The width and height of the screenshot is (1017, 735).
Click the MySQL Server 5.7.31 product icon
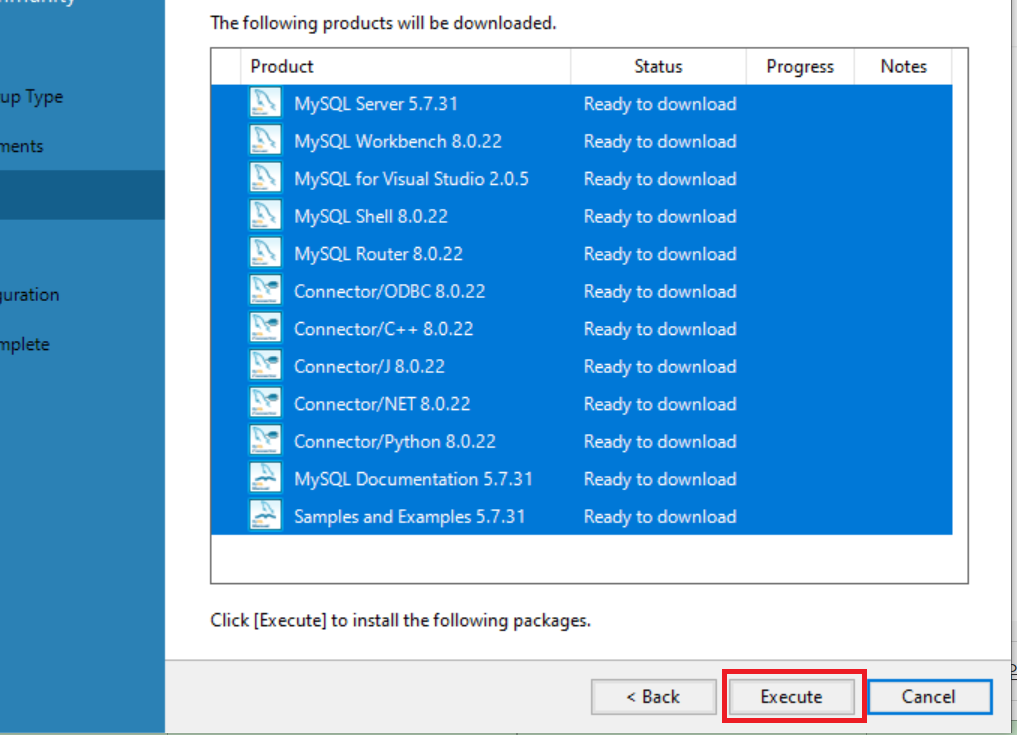coord(265,103)
